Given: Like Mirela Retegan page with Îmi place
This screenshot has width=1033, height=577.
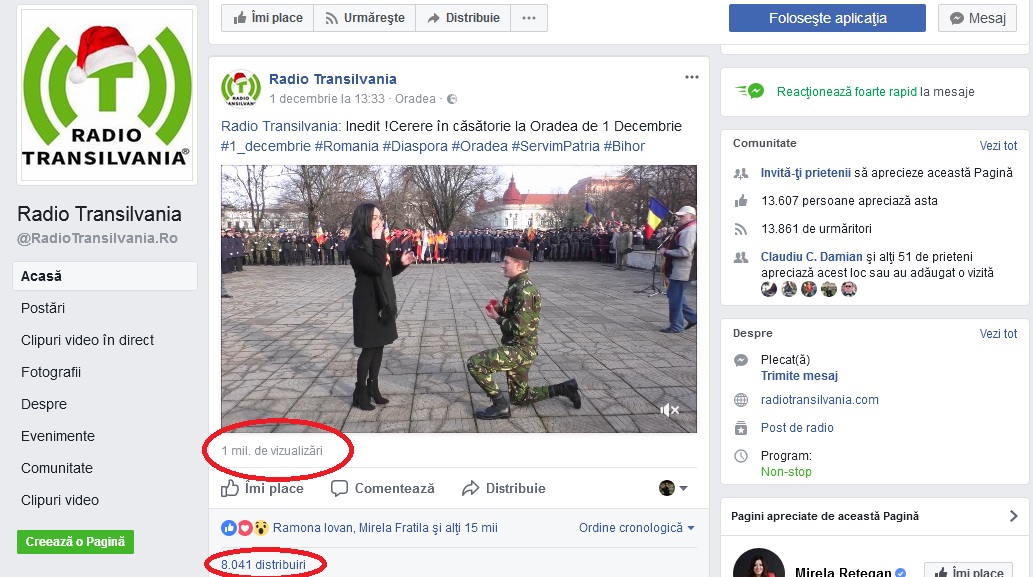Looking at the screenshot, I should [x=968, y=571].
